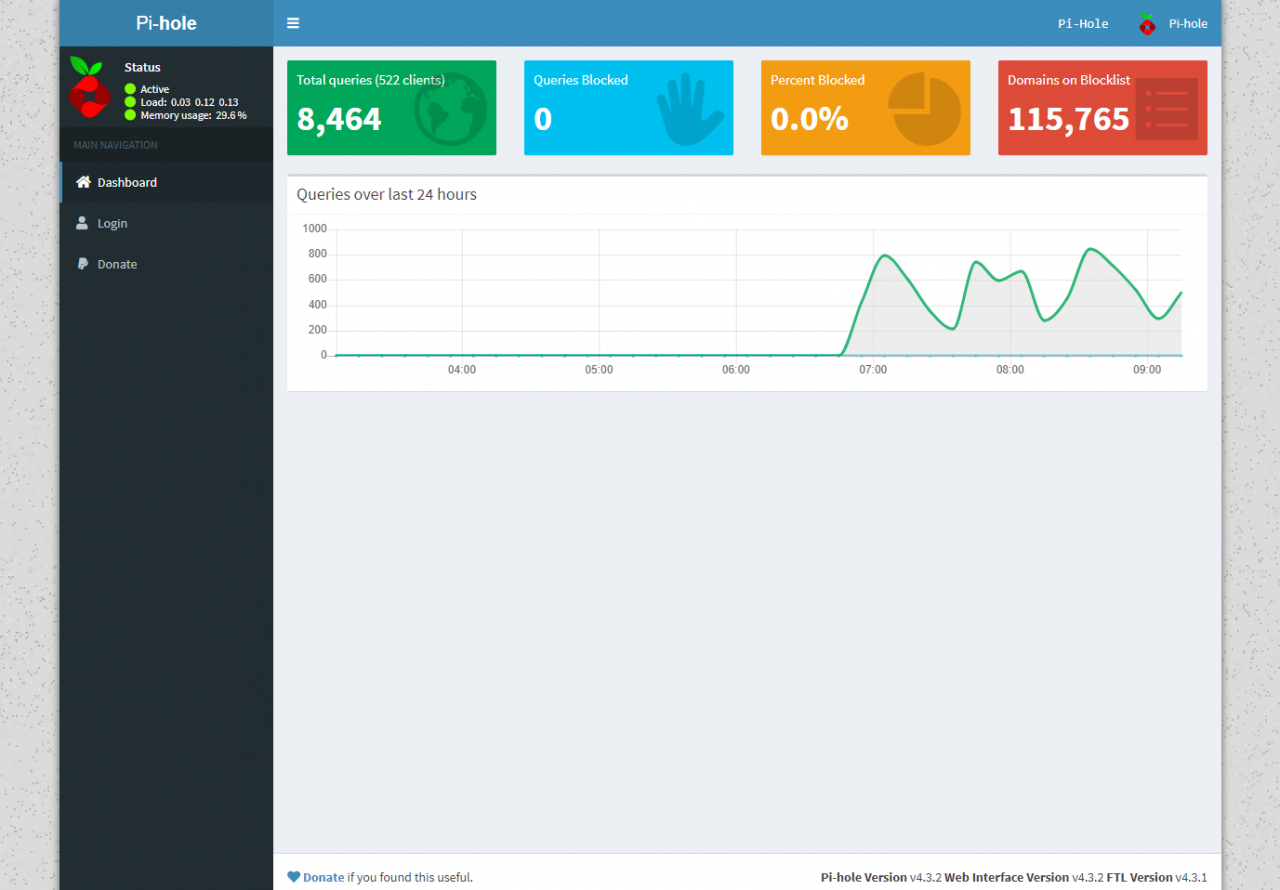The image size is (1280, 890).
Task: Click the Dashboard home icon
Action: point(83,182)
